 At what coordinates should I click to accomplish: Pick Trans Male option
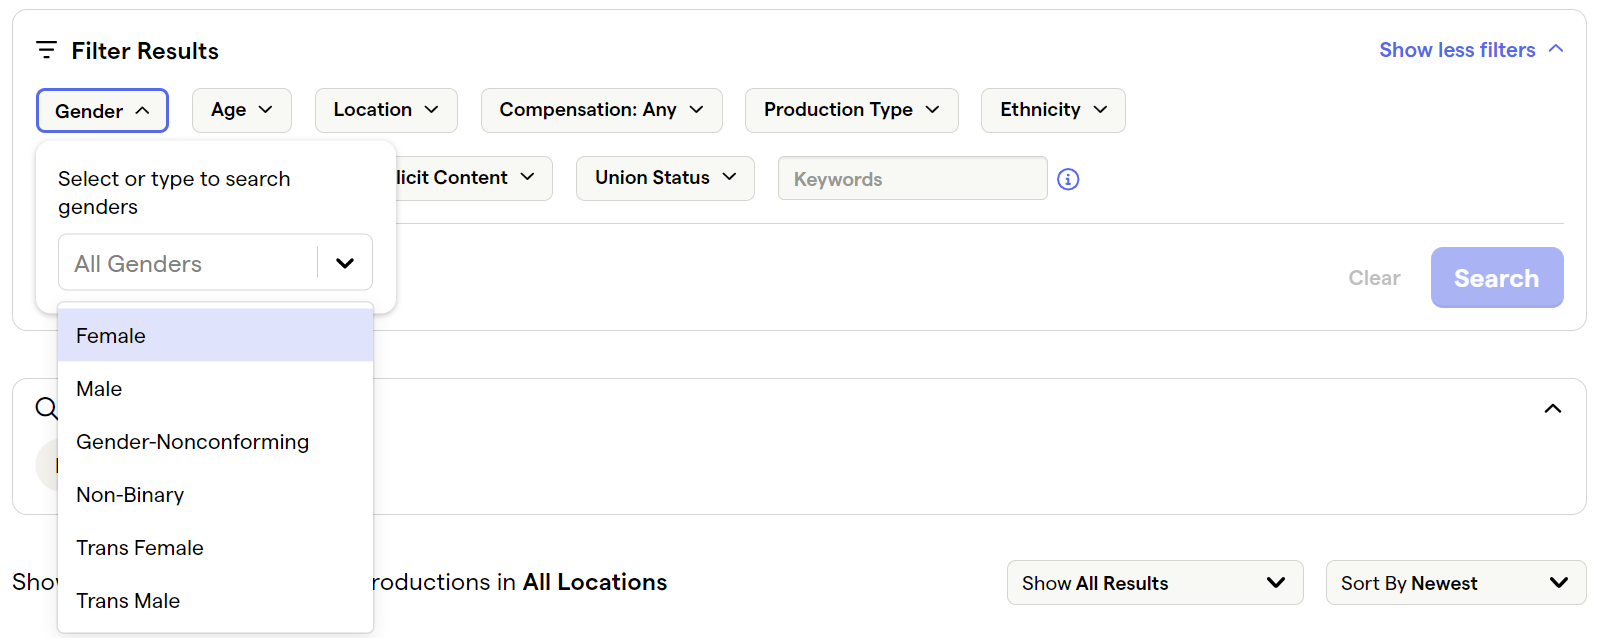click(216, 601)
